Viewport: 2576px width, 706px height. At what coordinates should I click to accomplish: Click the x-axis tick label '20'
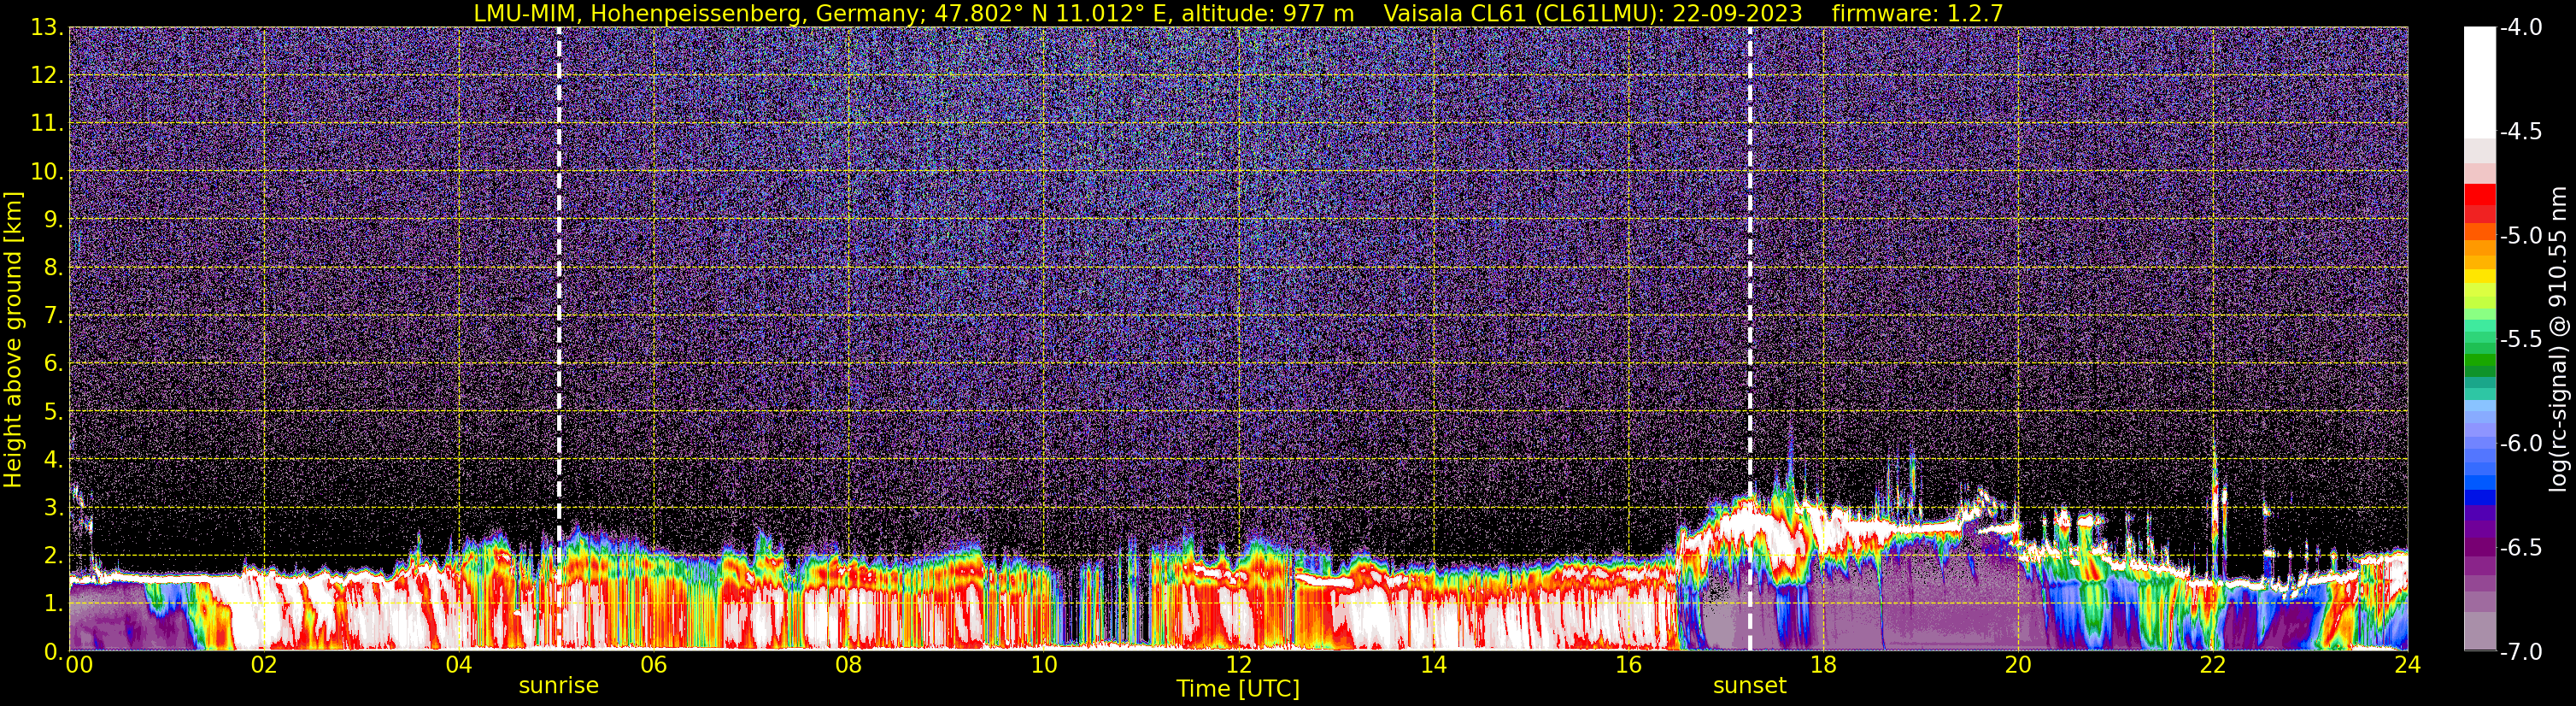point(2018,665)
